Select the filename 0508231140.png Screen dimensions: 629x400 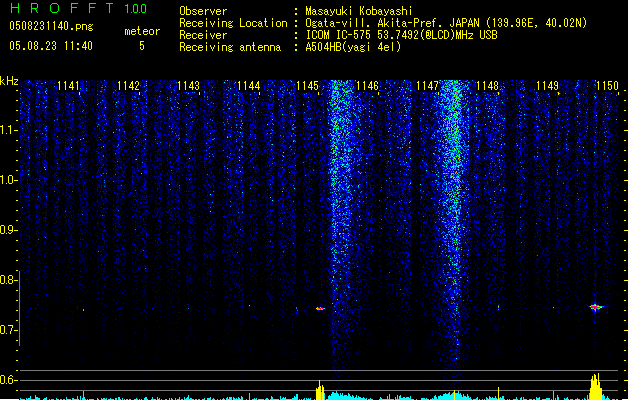coord(51,27)
